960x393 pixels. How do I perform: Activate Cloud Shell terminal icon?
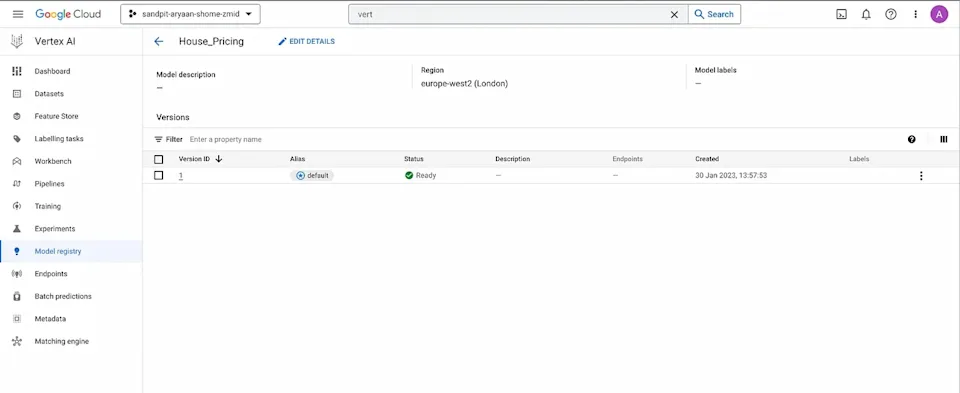pos(841,14)
